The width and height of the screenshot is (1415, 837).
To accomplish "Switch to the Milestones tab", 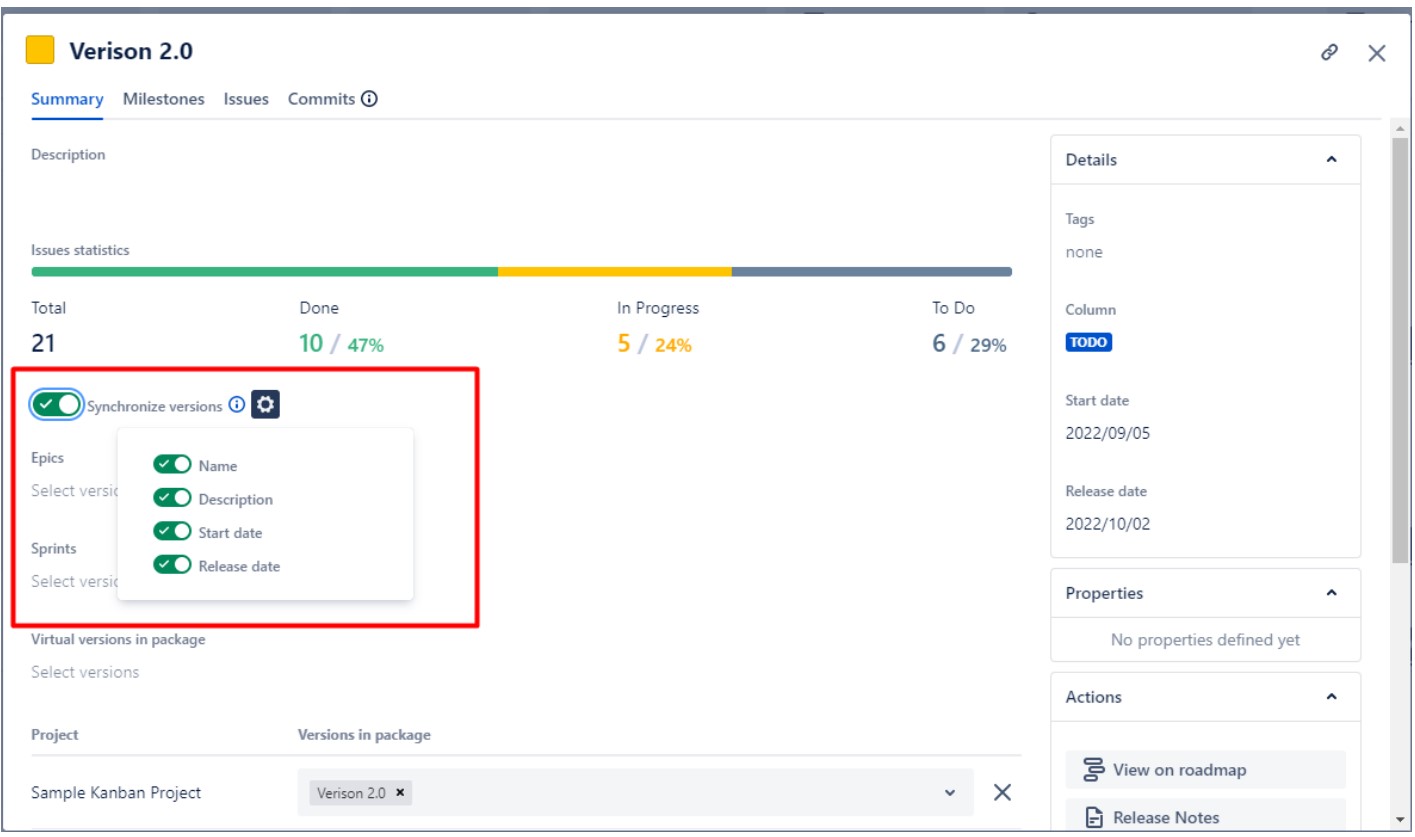I will (164, 99).
